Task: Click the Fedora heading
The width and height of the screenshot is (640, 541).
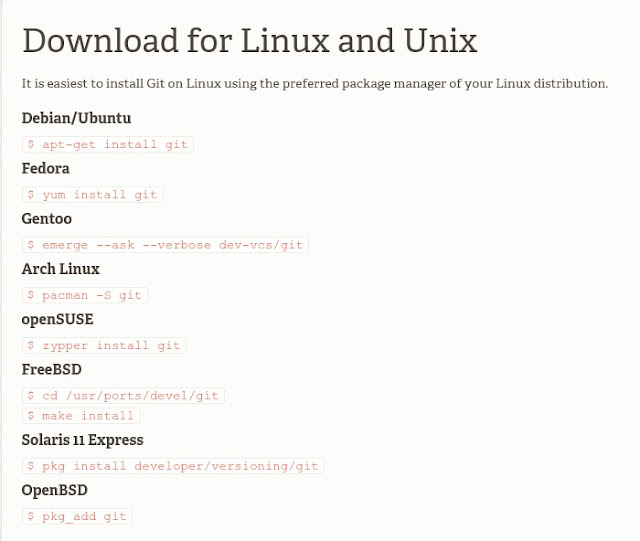Action: [45, 168]
